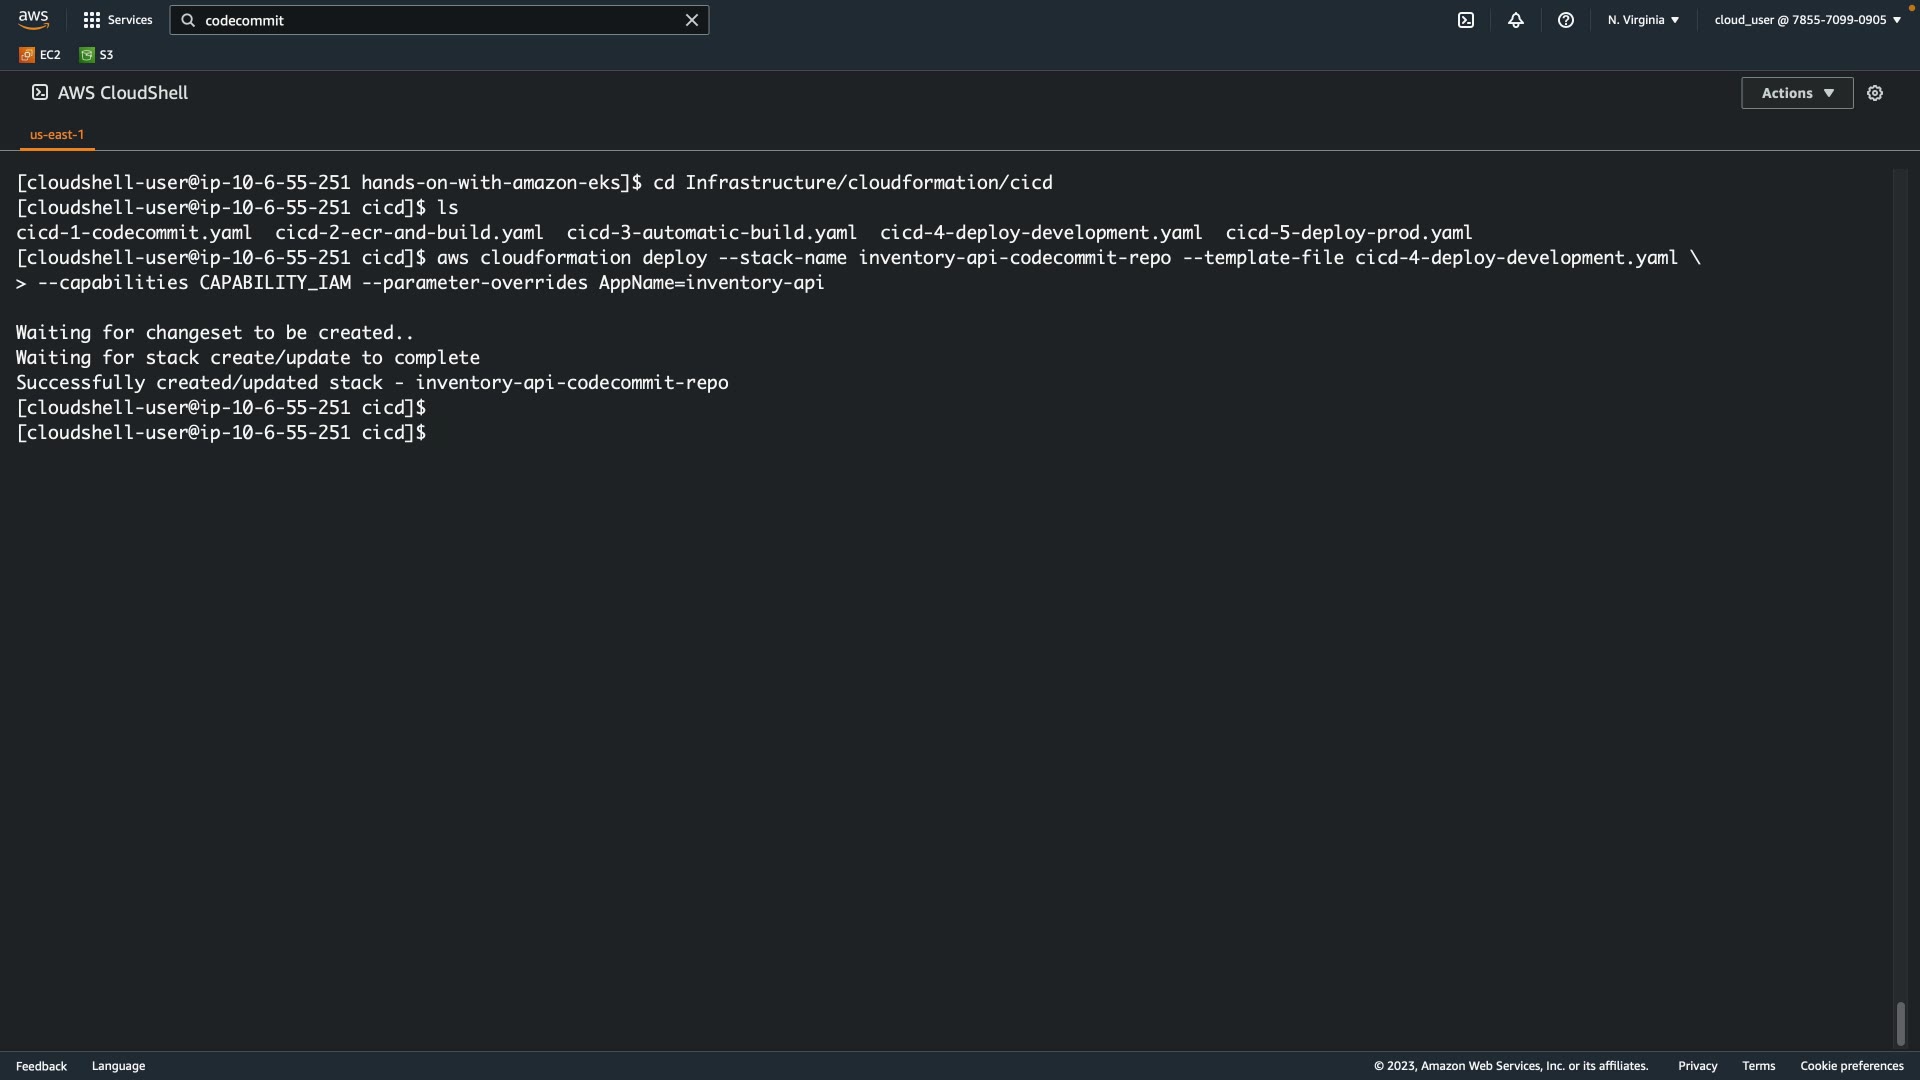Click the Feedback link
This screenshot has height=1080, width=1920.
click(41, 1066)
